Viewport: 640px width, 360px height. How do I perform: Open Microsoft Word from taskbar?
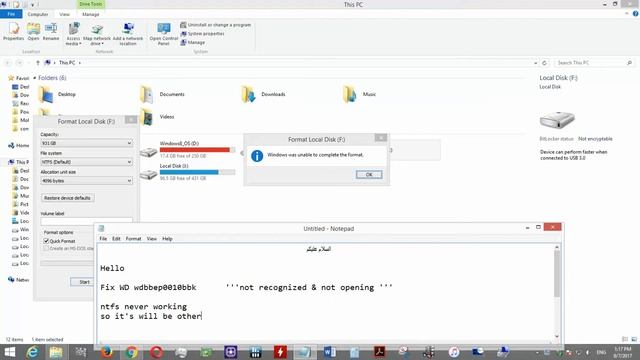click(x=330, y=352)
